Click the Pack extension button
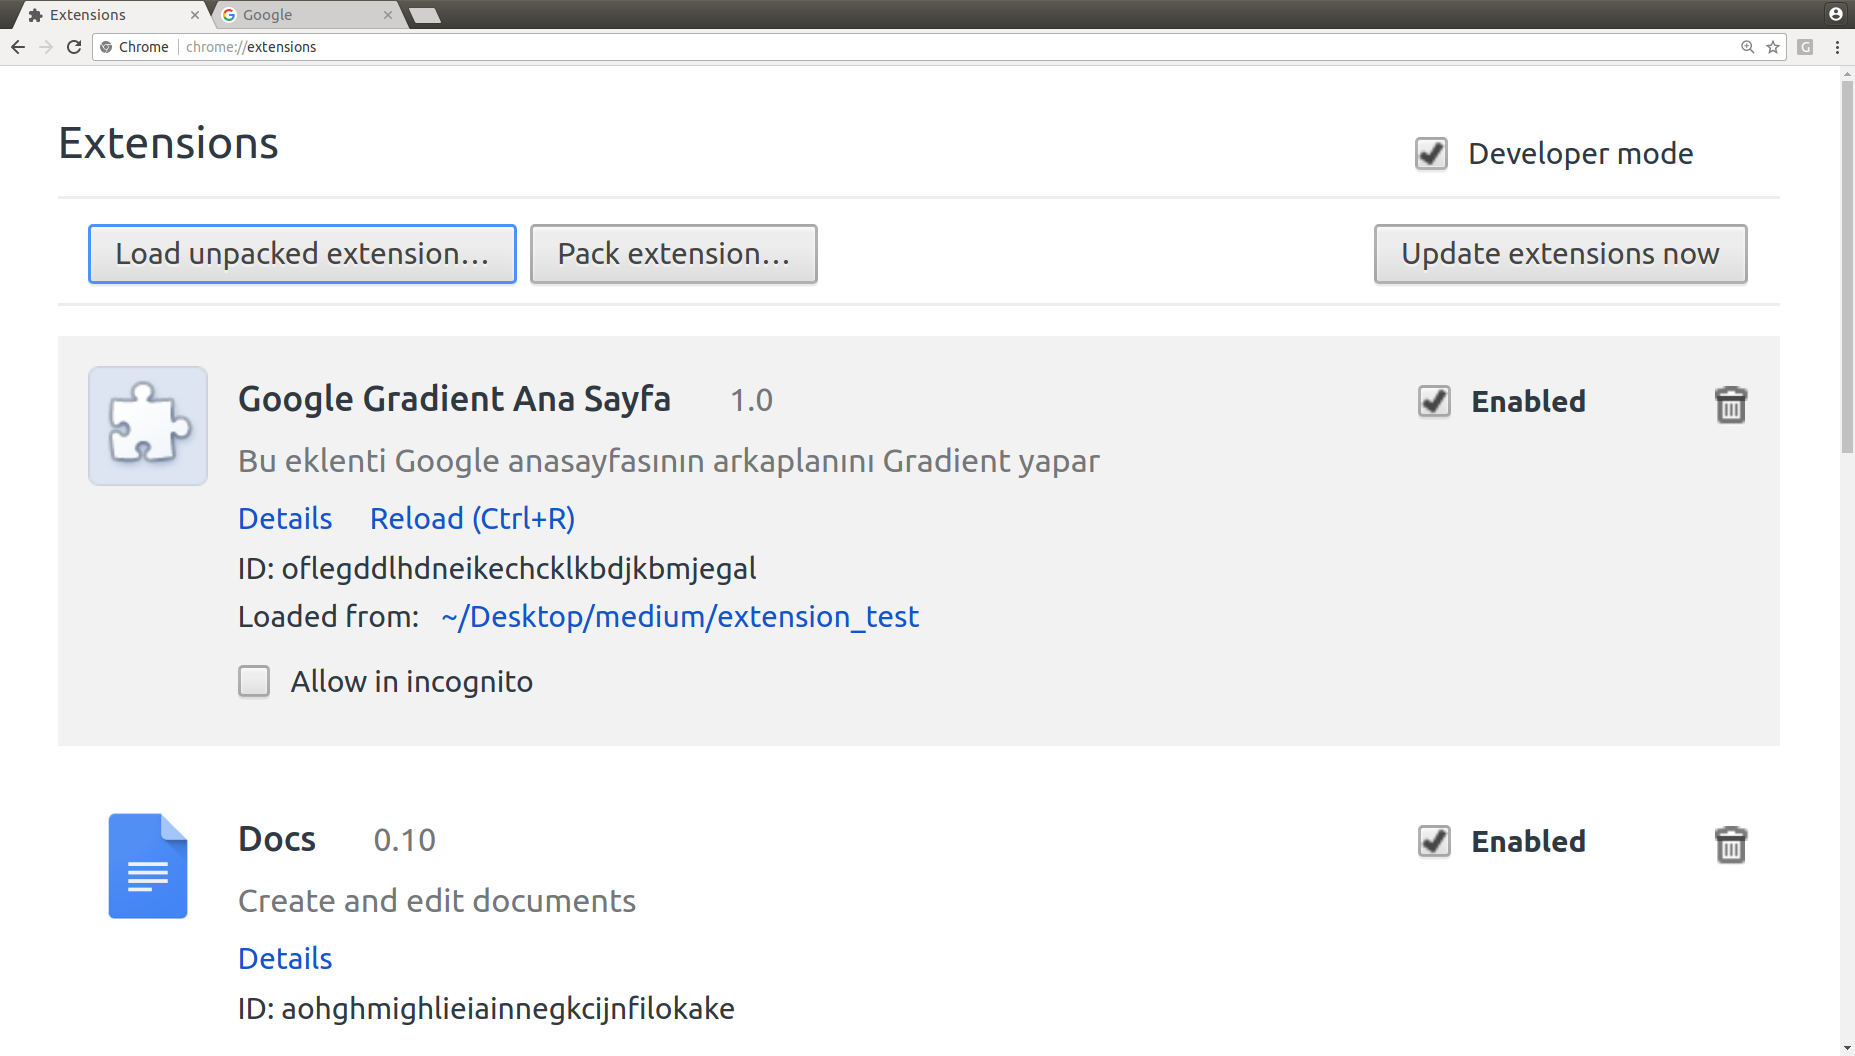The height and width of the screenshot is (1056, 1855). (674, 254)
